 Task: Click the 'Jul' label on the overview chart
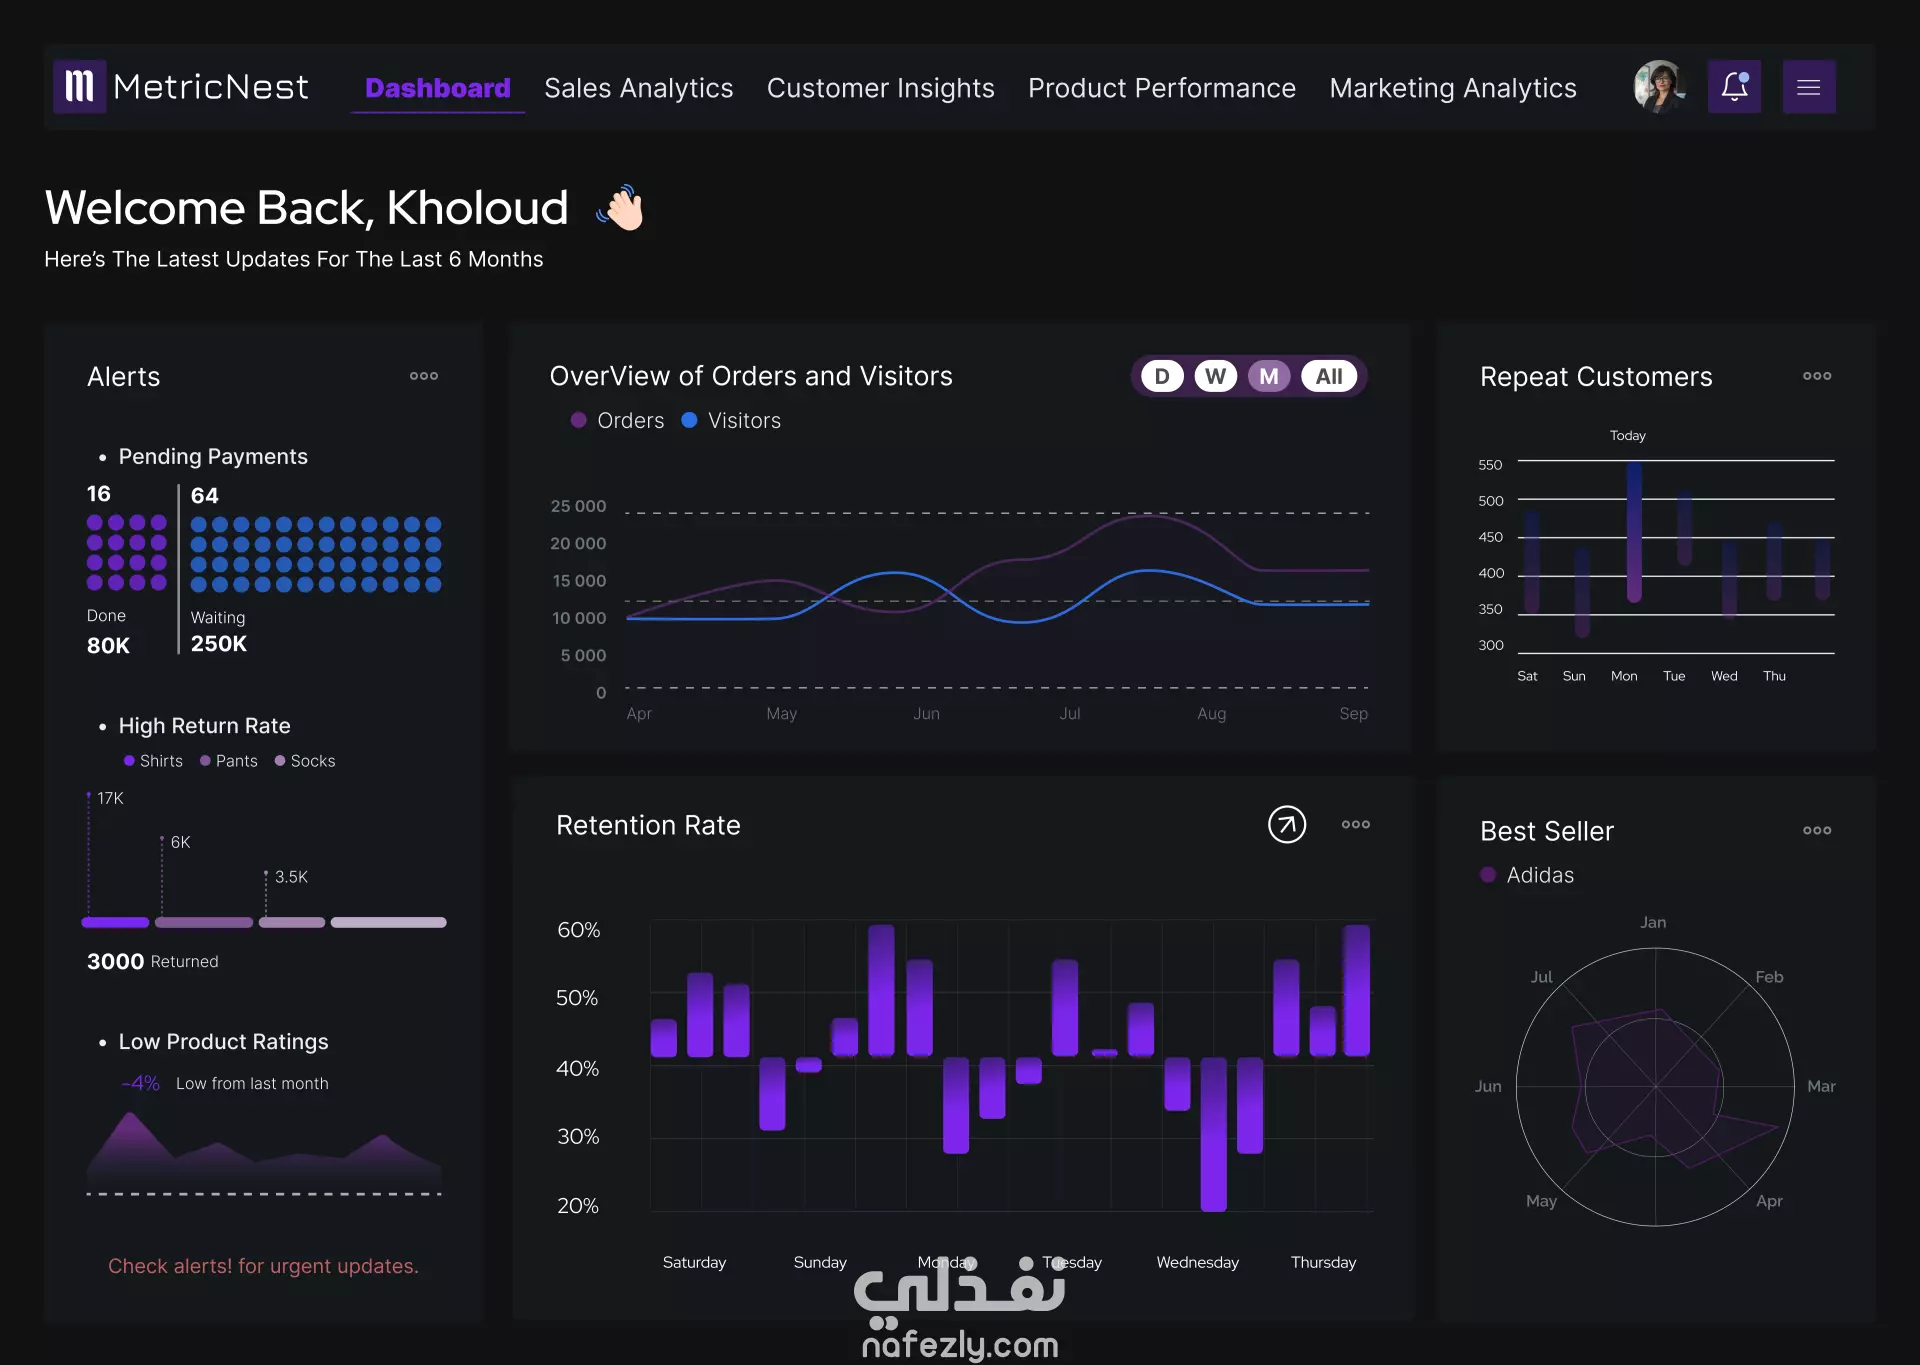coord(1070,713)
